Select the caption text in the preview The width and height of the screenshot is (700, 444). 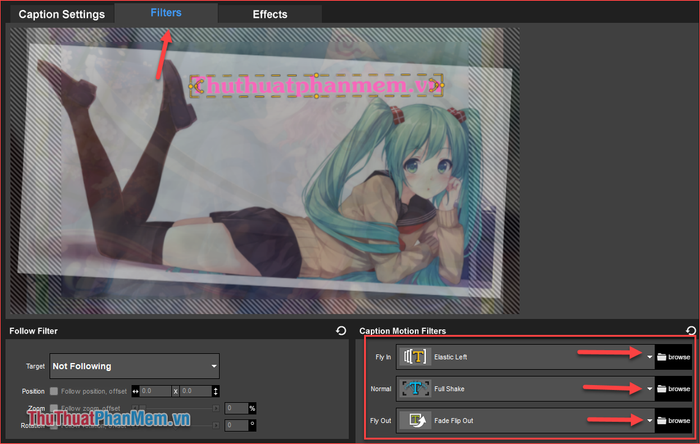(x=316, y=85)
